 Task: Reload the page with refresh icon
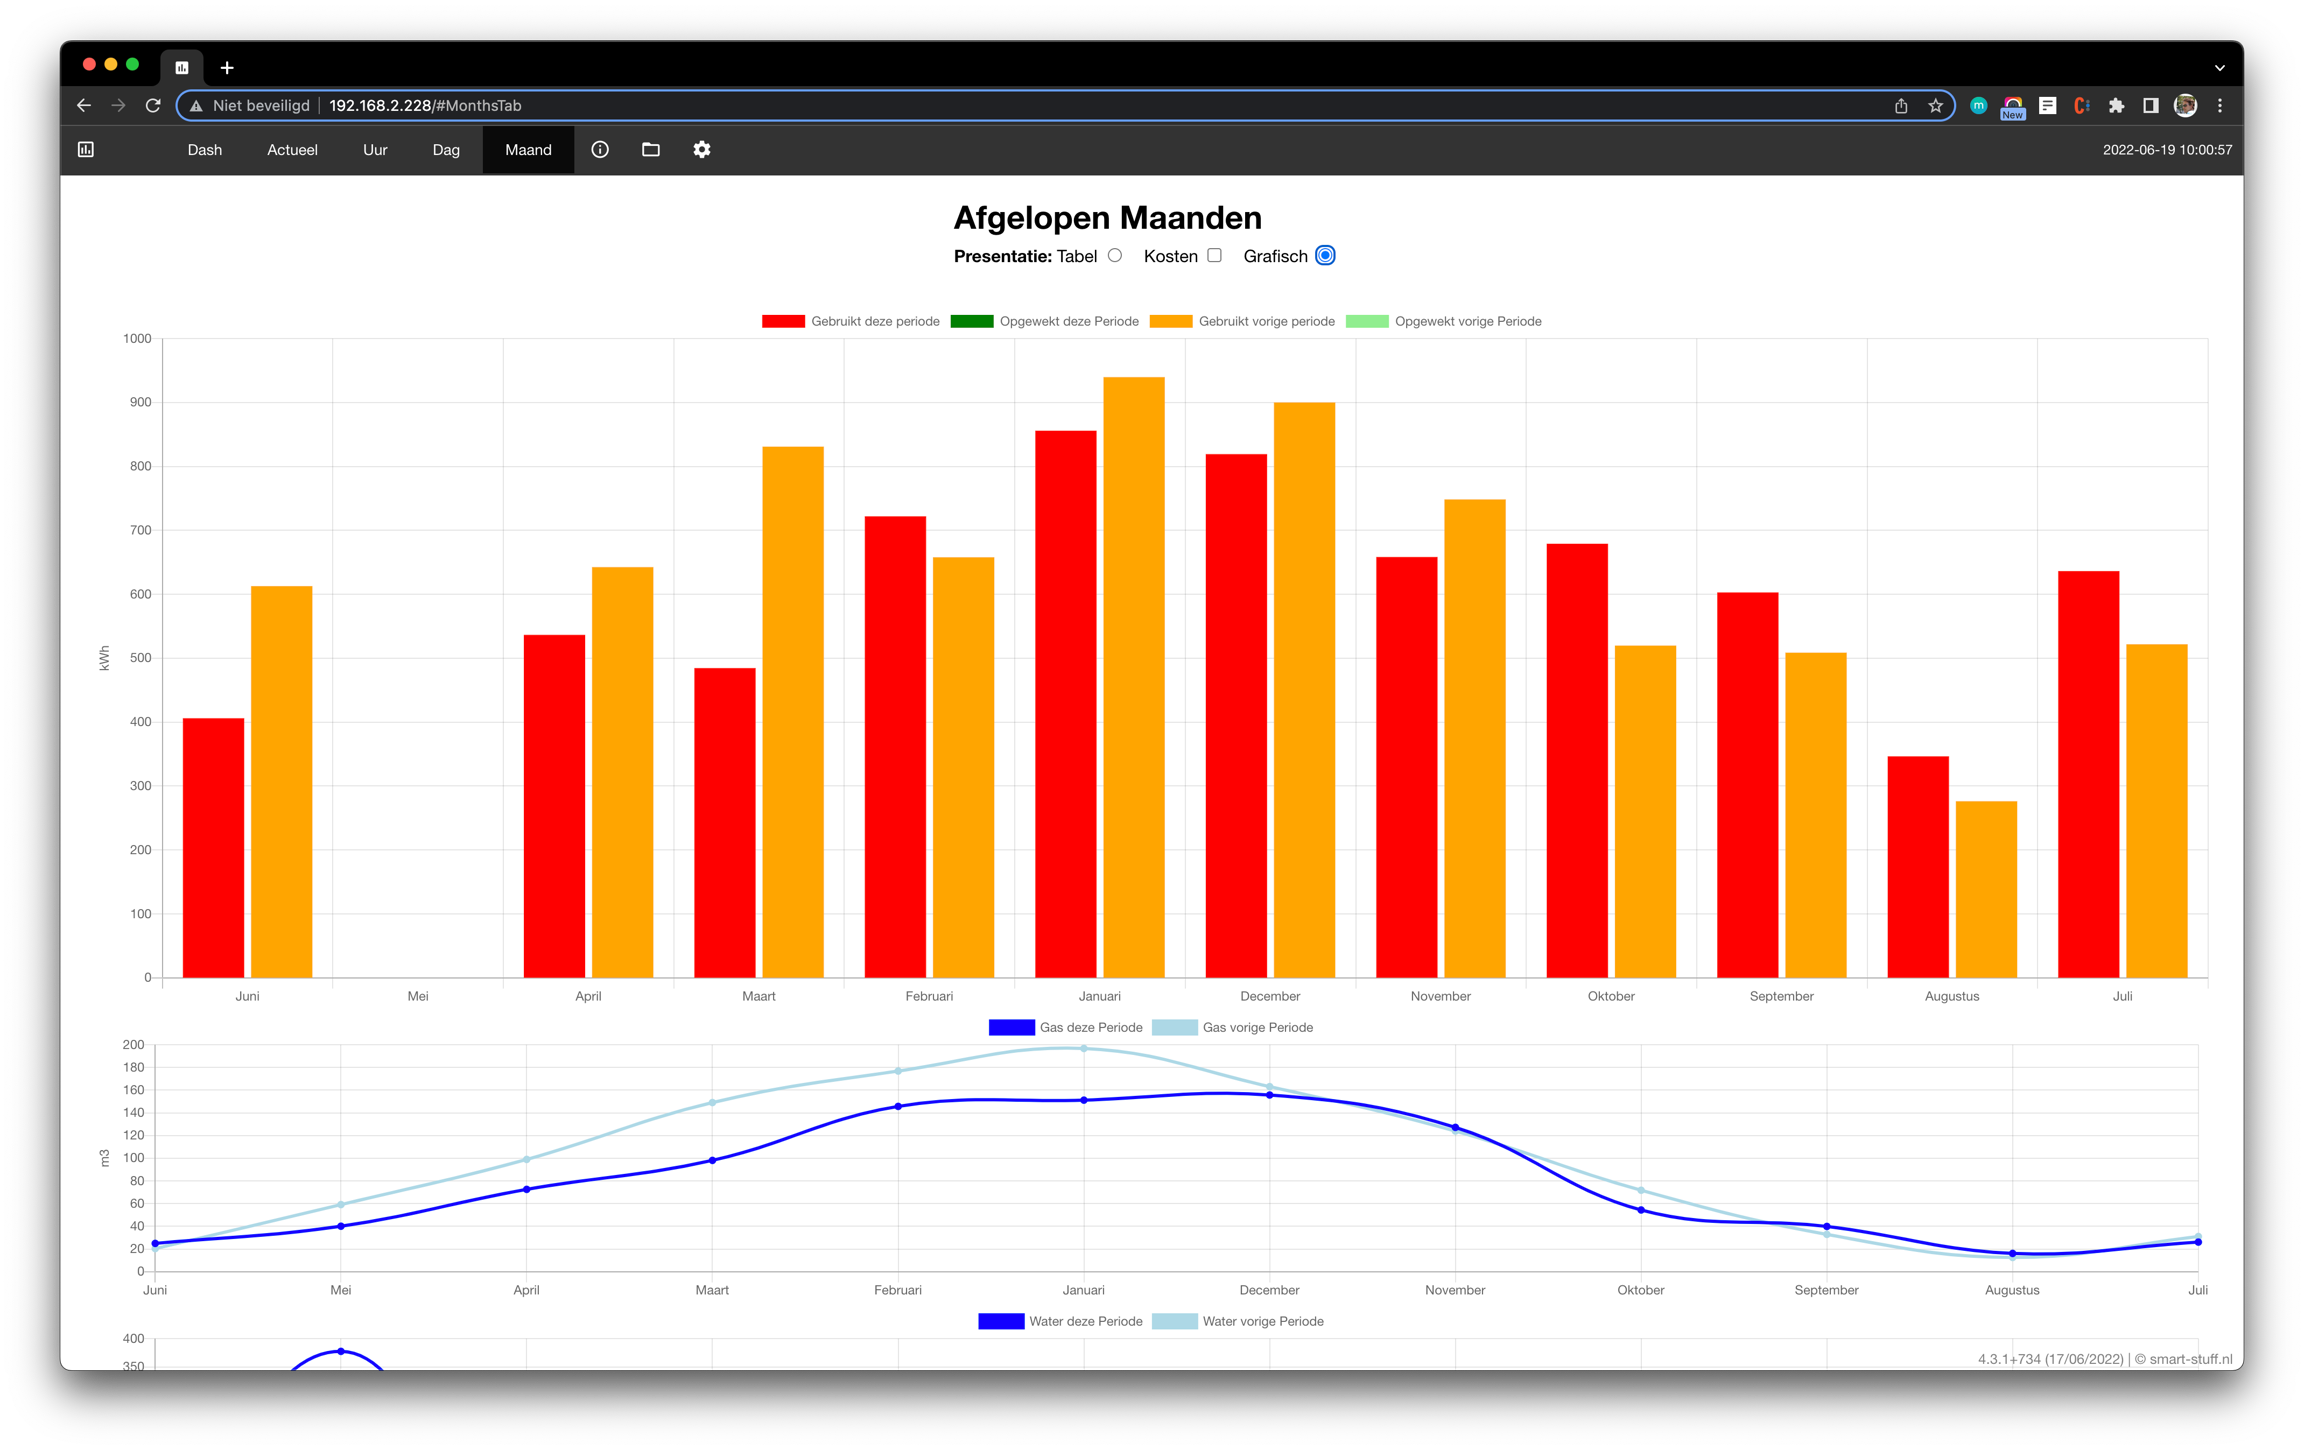pyautogui.click(x=153, y=105)
